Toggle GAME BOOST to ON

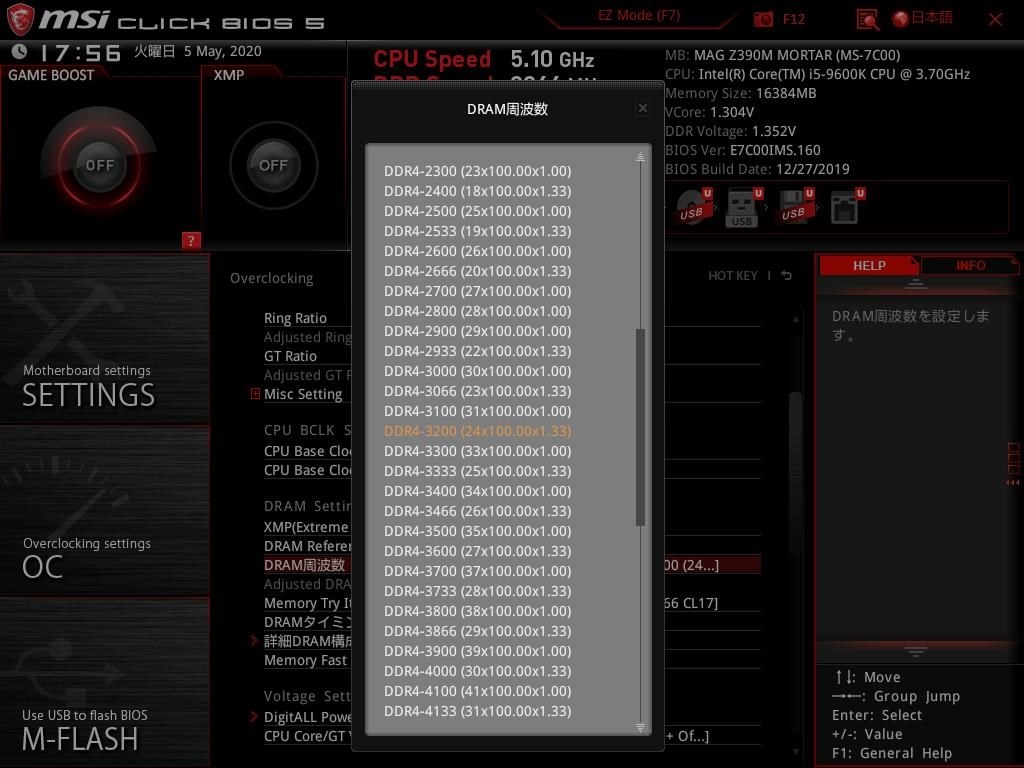pos(98,164)
